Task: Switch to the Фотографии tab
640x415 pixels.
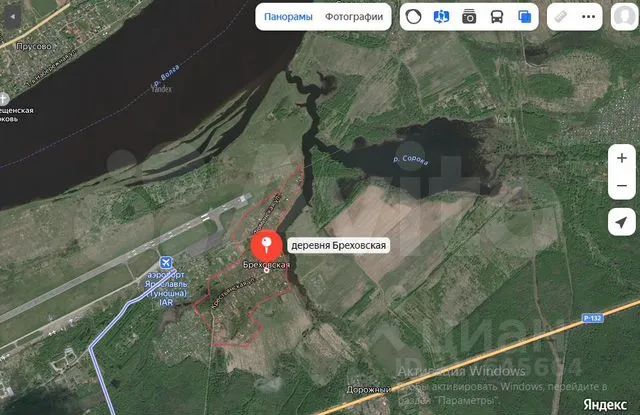Action: tap(354, 17)
